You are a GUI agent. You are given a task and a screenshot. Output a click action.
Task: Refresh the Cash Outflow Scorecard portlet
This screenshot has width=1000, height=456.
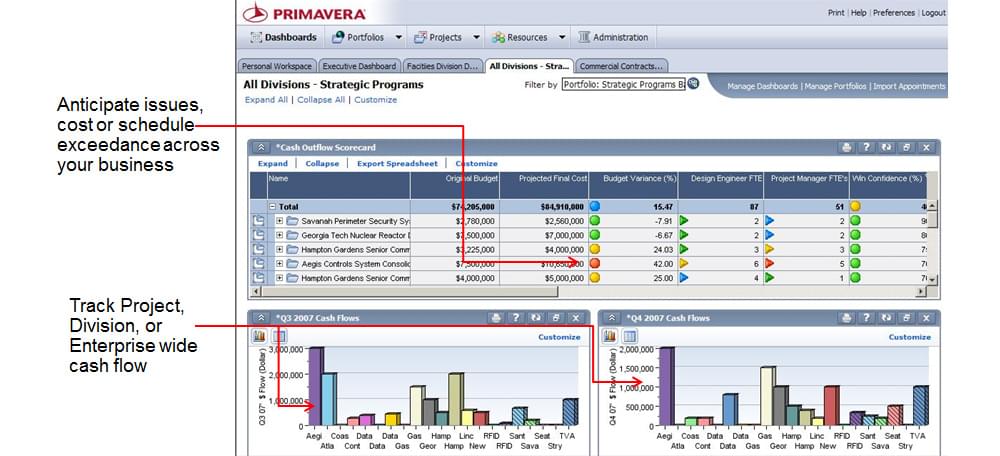tap(886, 147)
